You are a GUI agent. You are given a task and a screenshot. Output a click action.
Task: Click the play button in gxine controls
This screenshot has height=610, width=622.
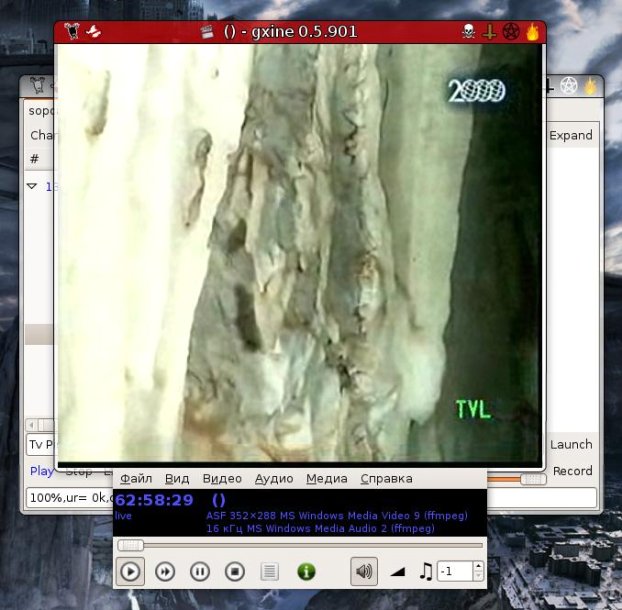tap(130, 572)
